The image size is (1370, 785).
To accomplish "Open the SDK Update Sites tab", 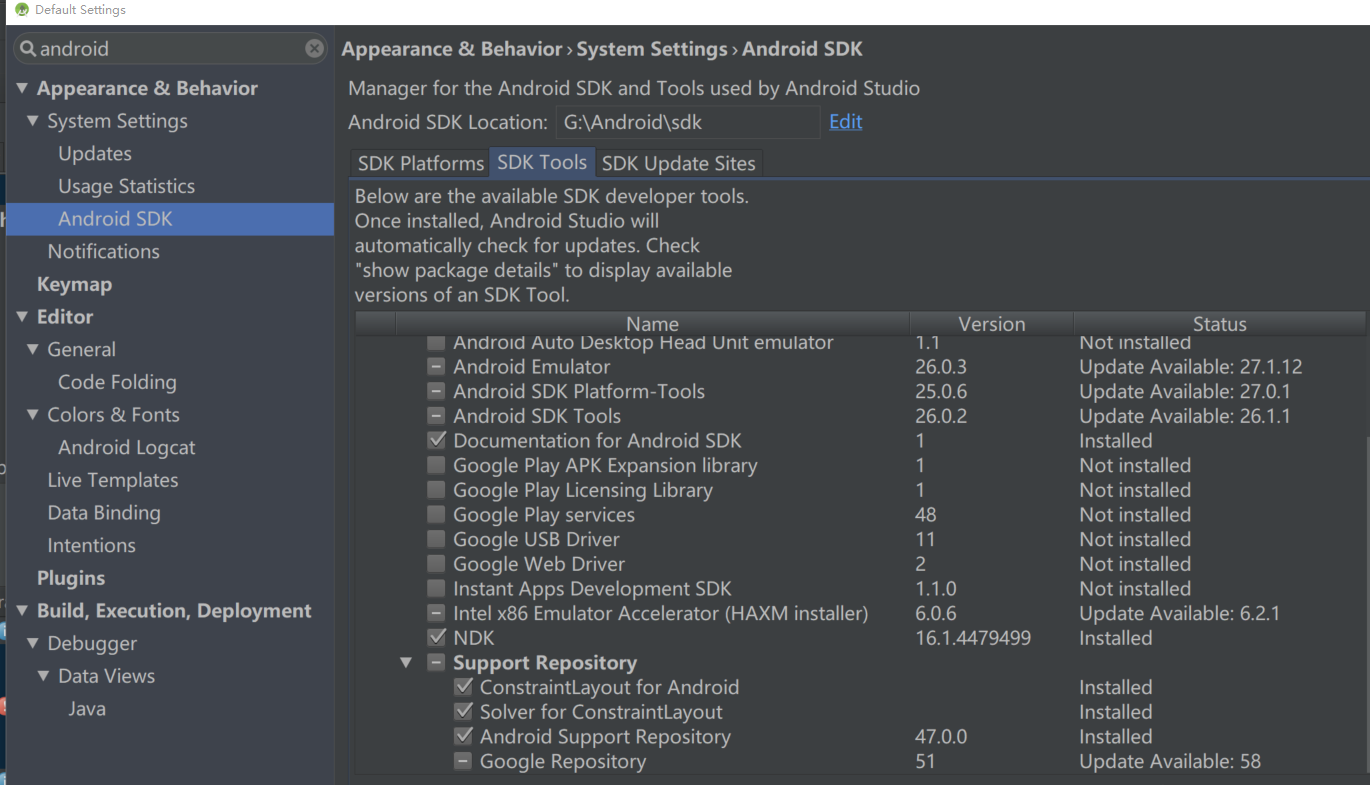I will coord(679,163).
